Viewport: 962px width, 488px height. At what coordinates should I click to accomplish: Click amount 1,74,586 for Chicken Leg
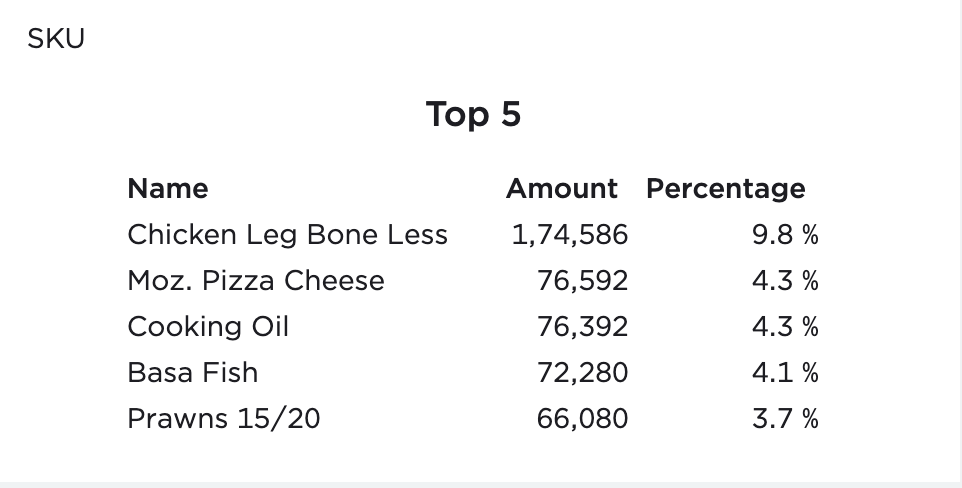coord(569,235)
